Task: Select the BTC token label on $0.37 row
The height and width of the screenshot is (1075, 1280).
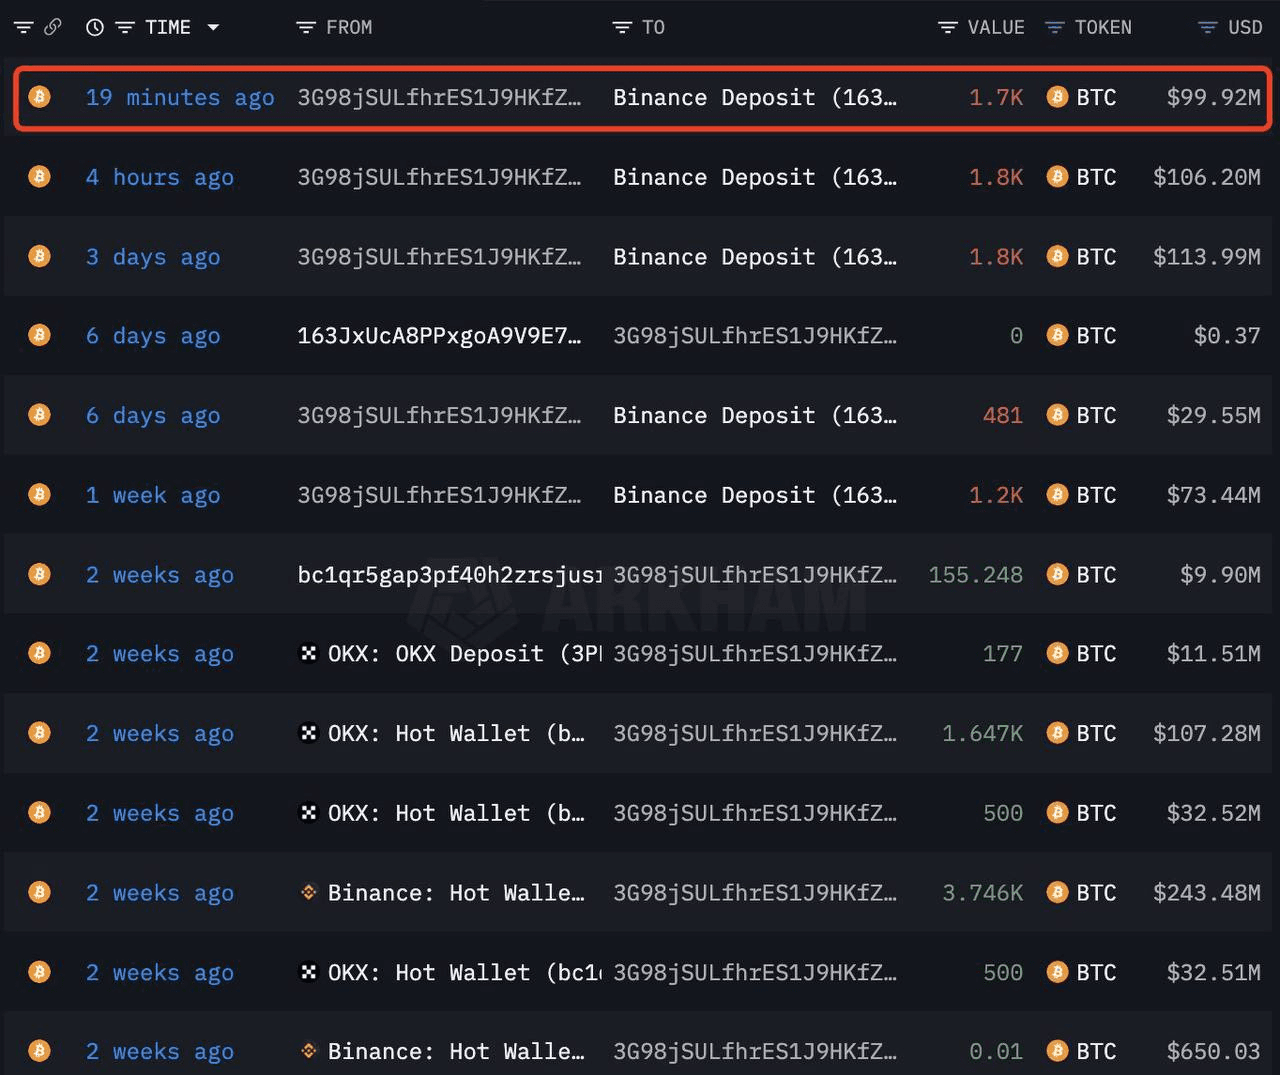Action: (x=1096, y=336)
